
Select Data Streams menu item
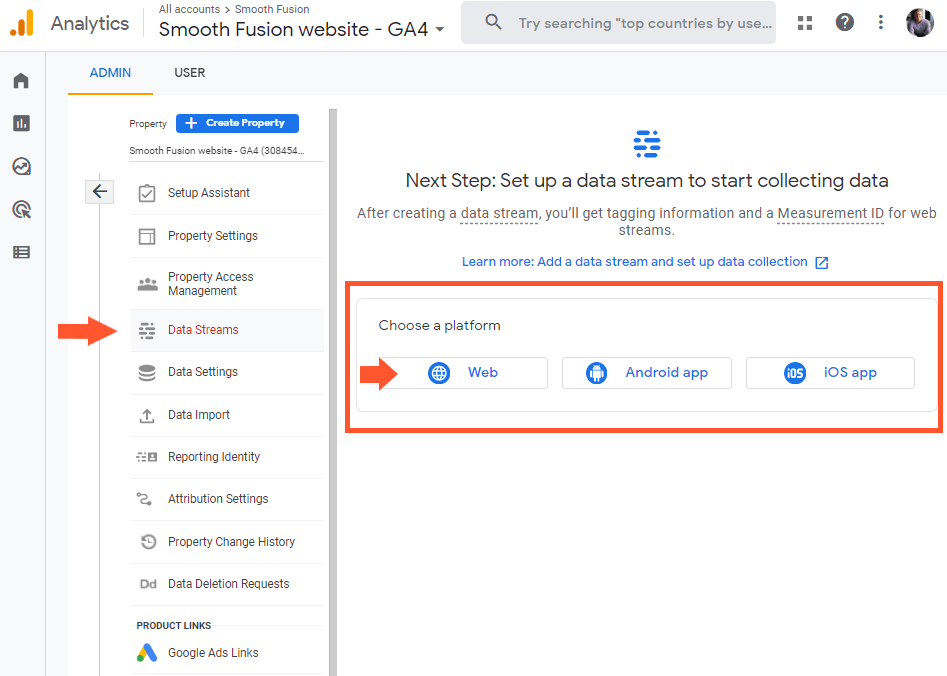(x=227, y=330)
